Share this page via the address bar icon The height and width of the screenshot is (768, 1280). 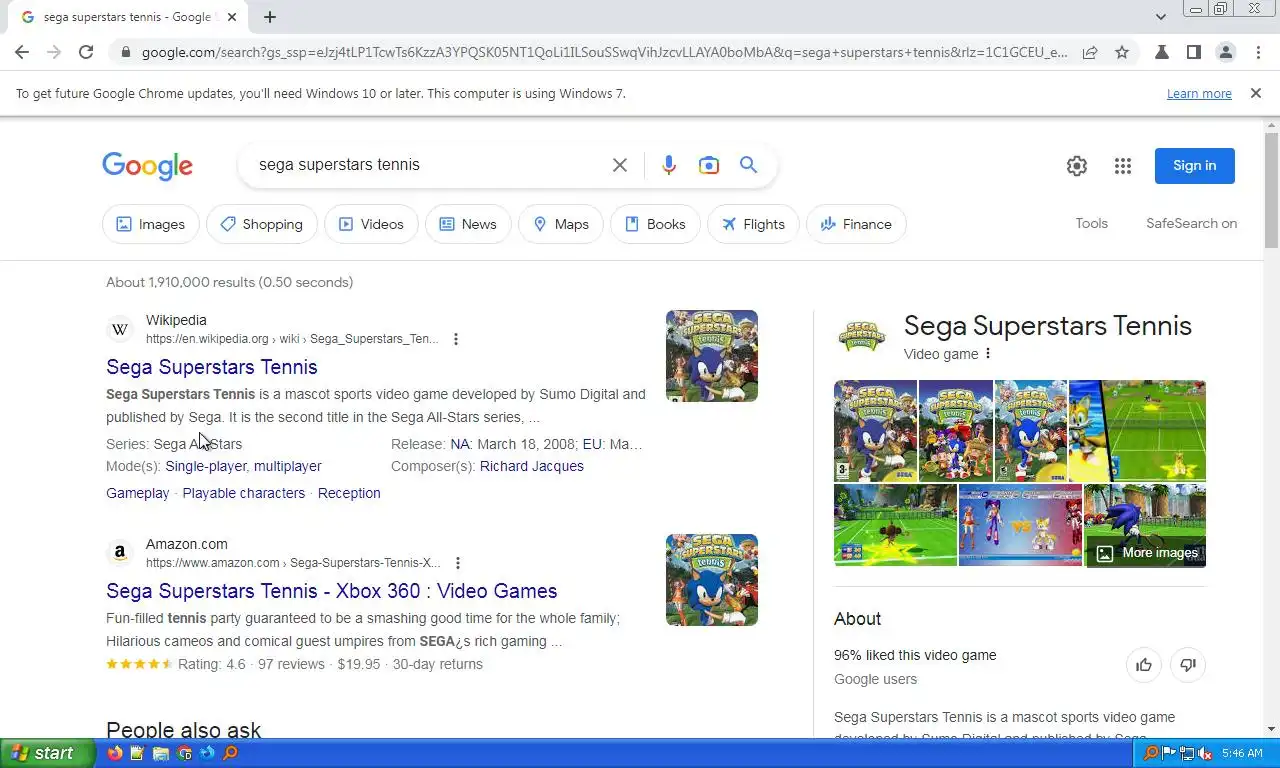coord(1090,52)
